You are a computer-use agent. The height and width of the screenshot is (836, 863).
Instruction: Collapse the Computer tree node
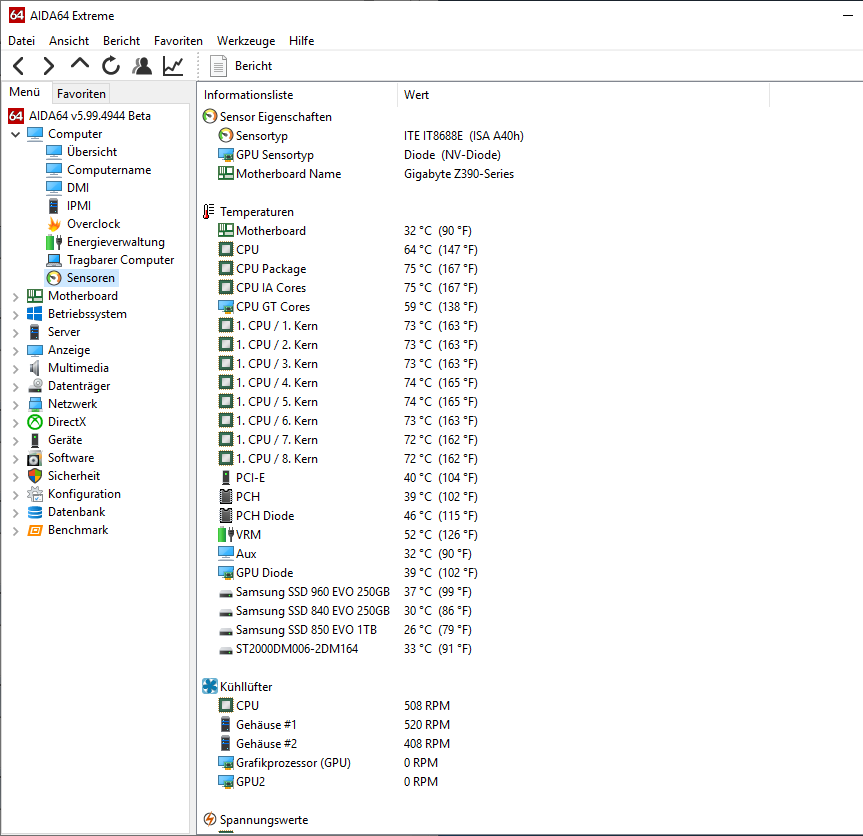[x=15, y=134]
